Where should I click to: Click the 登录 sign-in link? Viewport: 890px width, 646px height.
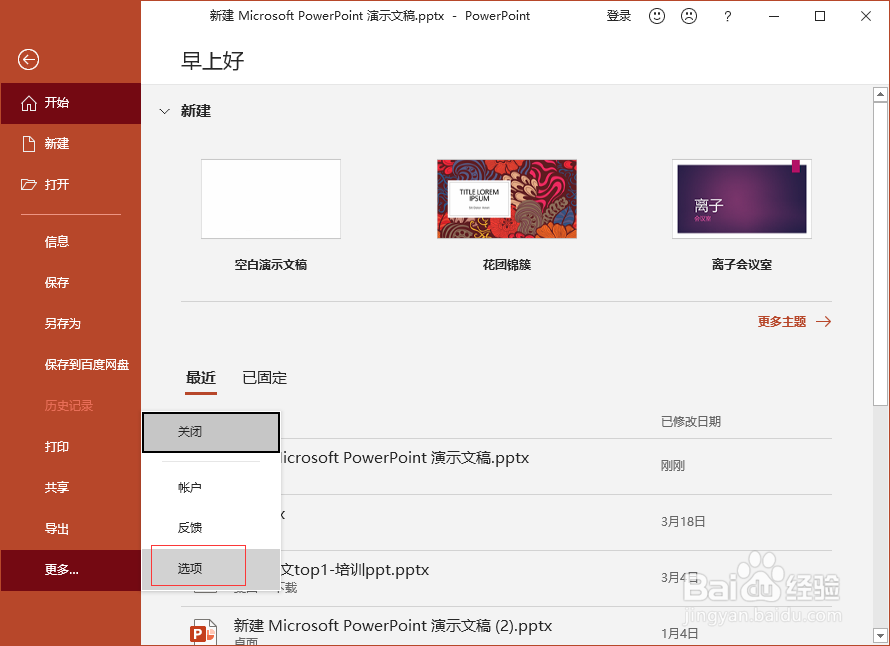[x=618, y=16]
